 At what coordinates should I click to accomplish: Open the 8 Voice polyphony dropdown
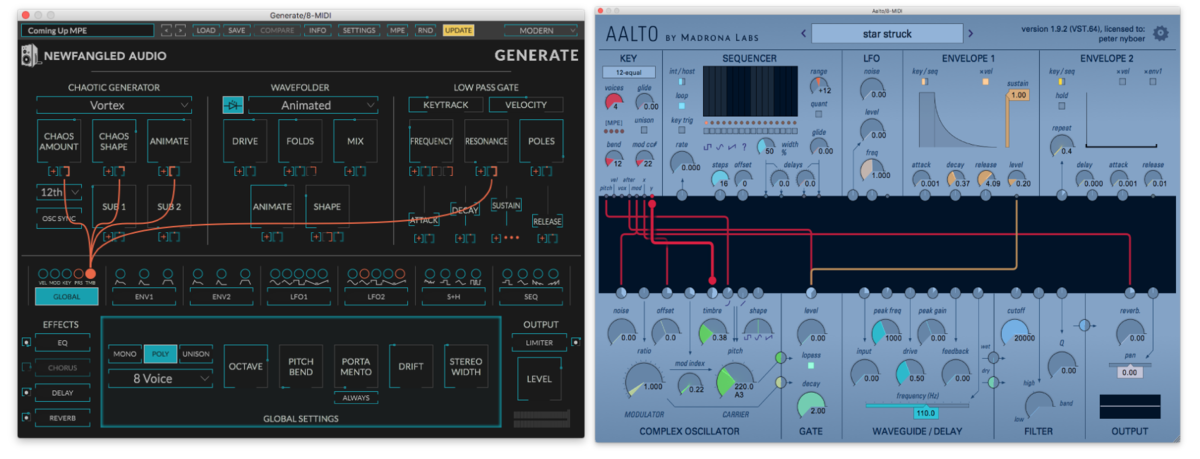160,379
